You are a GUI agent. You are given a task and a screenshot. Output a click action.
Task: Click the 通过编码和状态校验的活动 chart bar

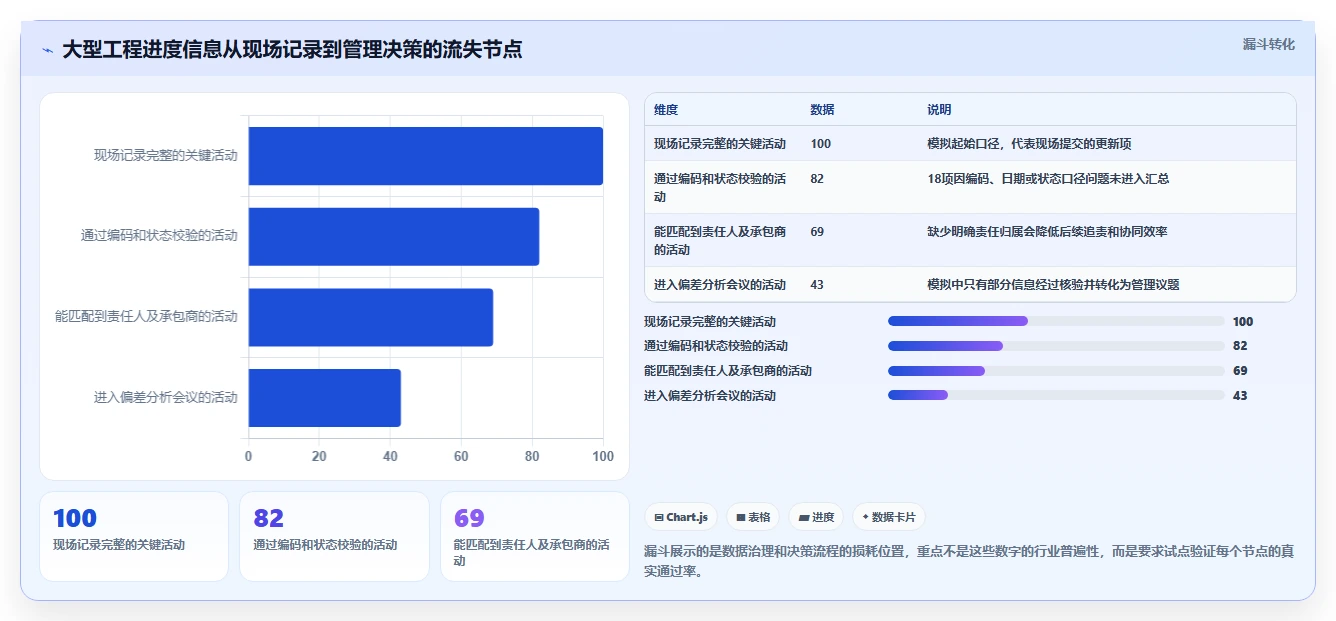point(394,237)
